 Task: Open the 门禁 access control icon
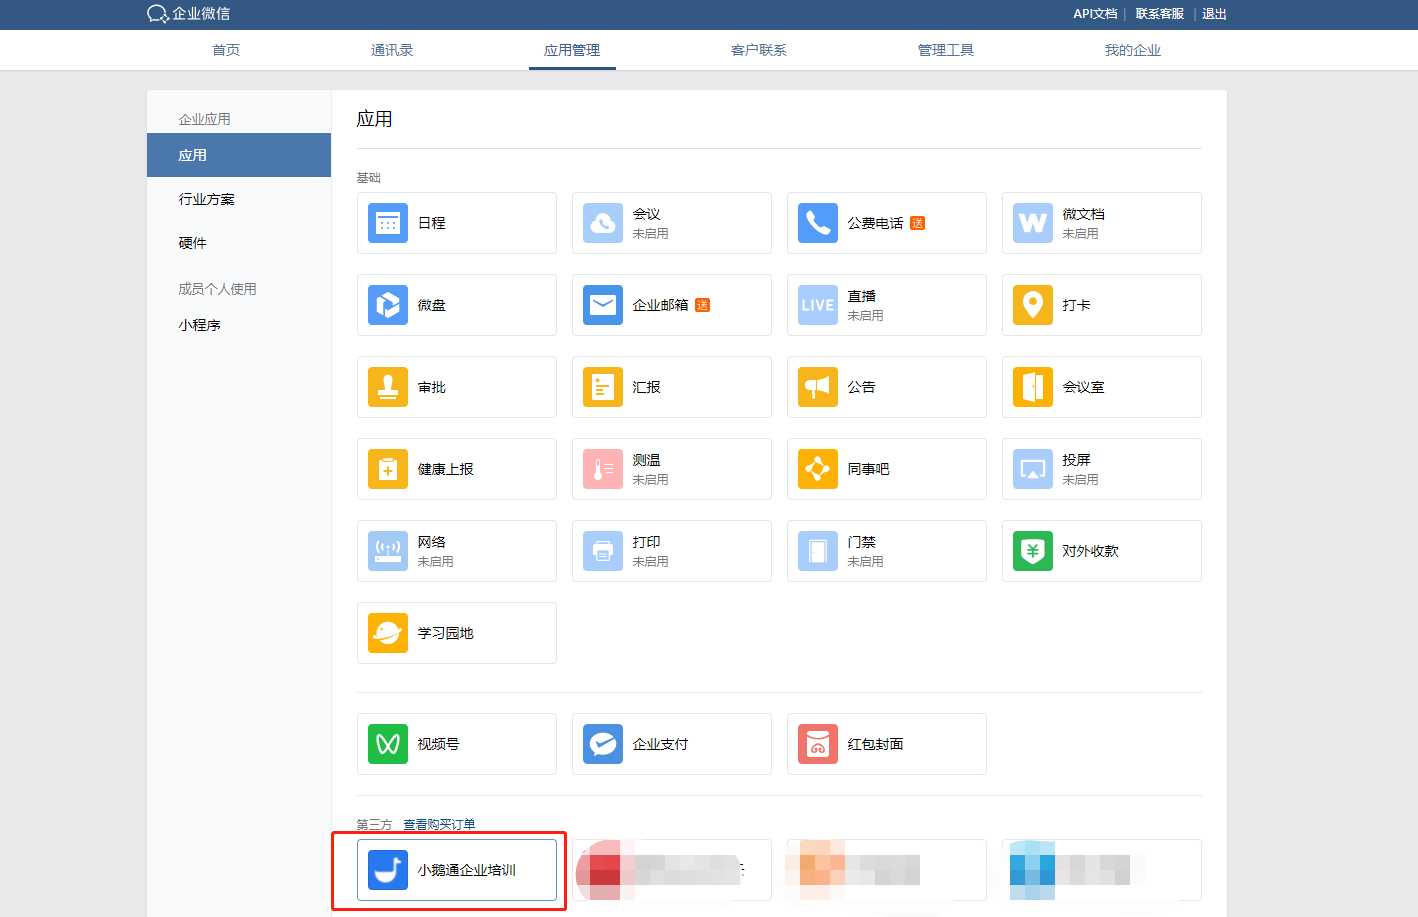click(818, 551)
